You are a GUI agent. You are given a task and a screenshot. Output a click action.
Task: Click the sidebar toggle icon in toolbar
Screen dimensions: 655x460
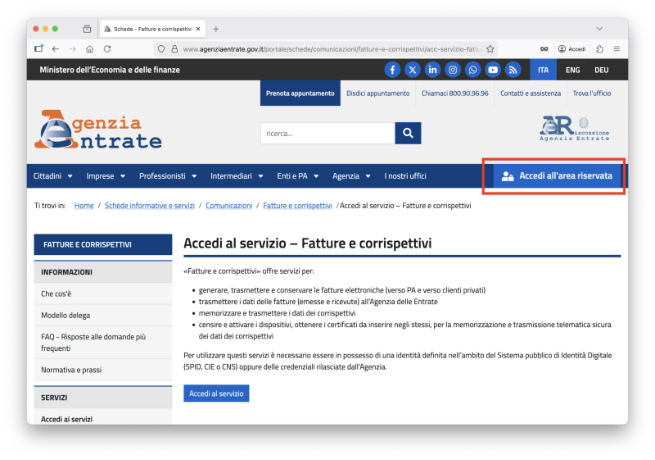point(38,48)
